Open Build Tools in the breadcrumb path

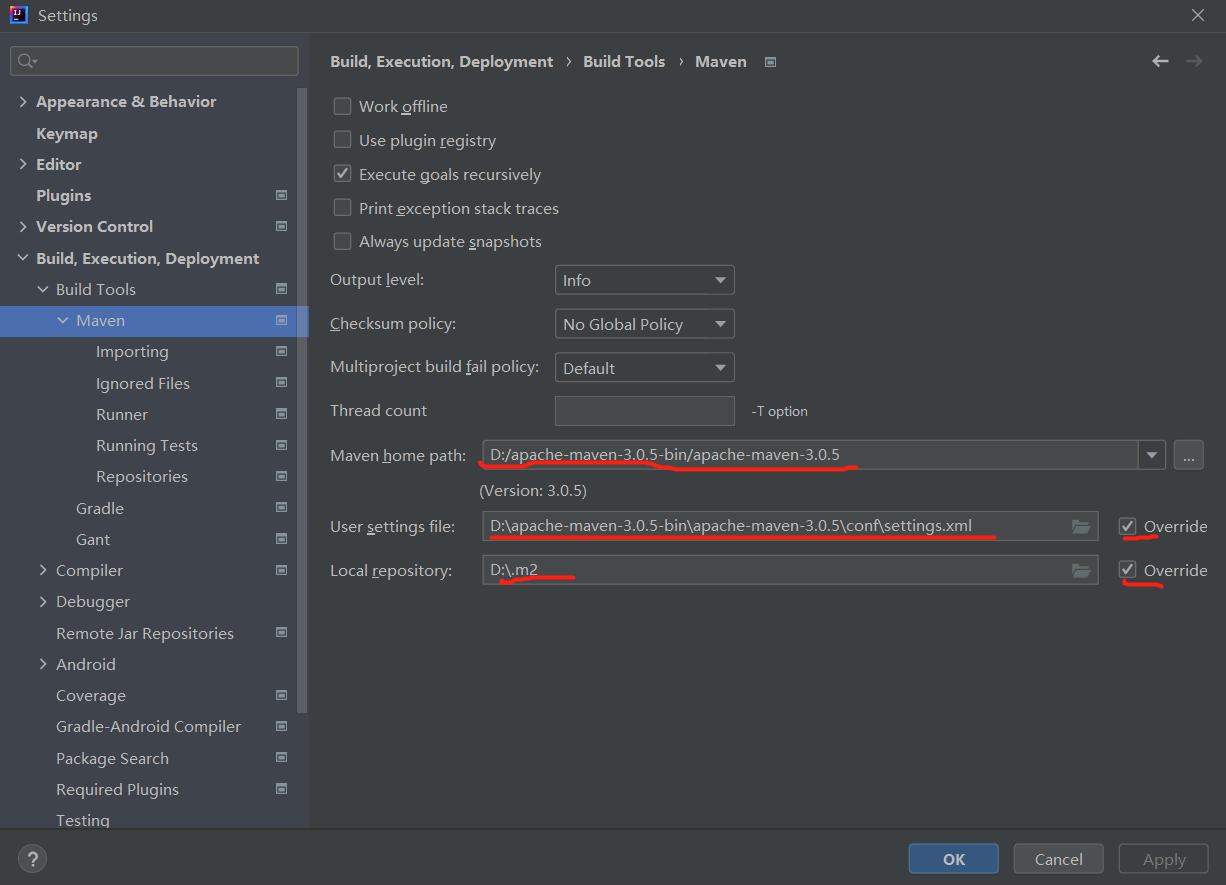pos(624,61)
